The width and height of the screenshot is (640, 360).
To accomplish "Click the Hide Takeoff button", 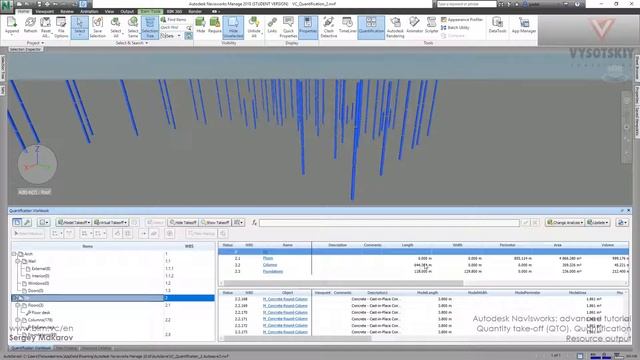I will click(183, 222).
